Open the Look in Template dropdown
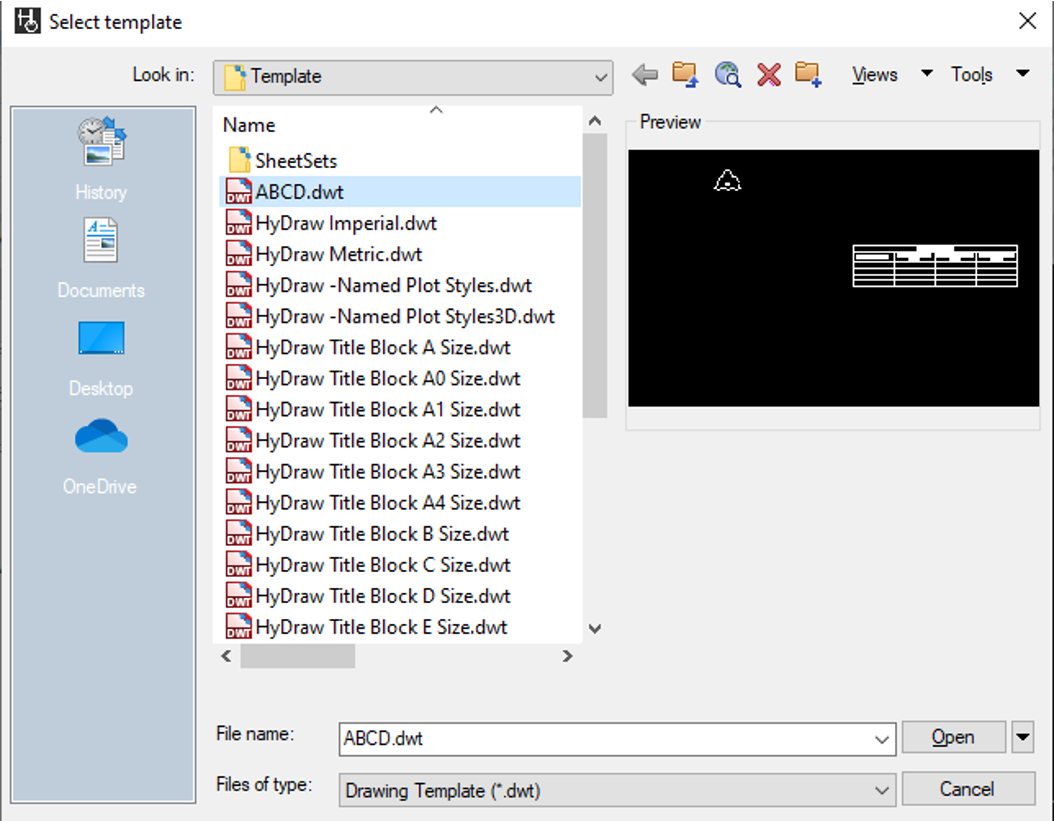This screenshot has width=1054, height=821. click(413, 77)
